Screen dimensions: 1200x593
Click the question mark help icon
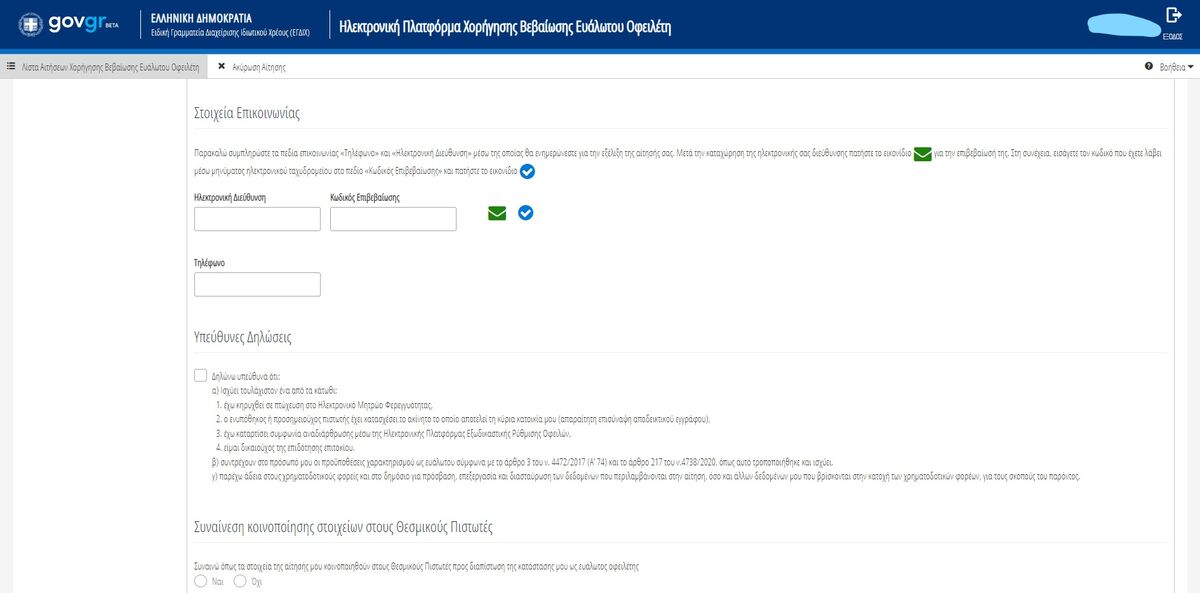[x=1149, y=66]
